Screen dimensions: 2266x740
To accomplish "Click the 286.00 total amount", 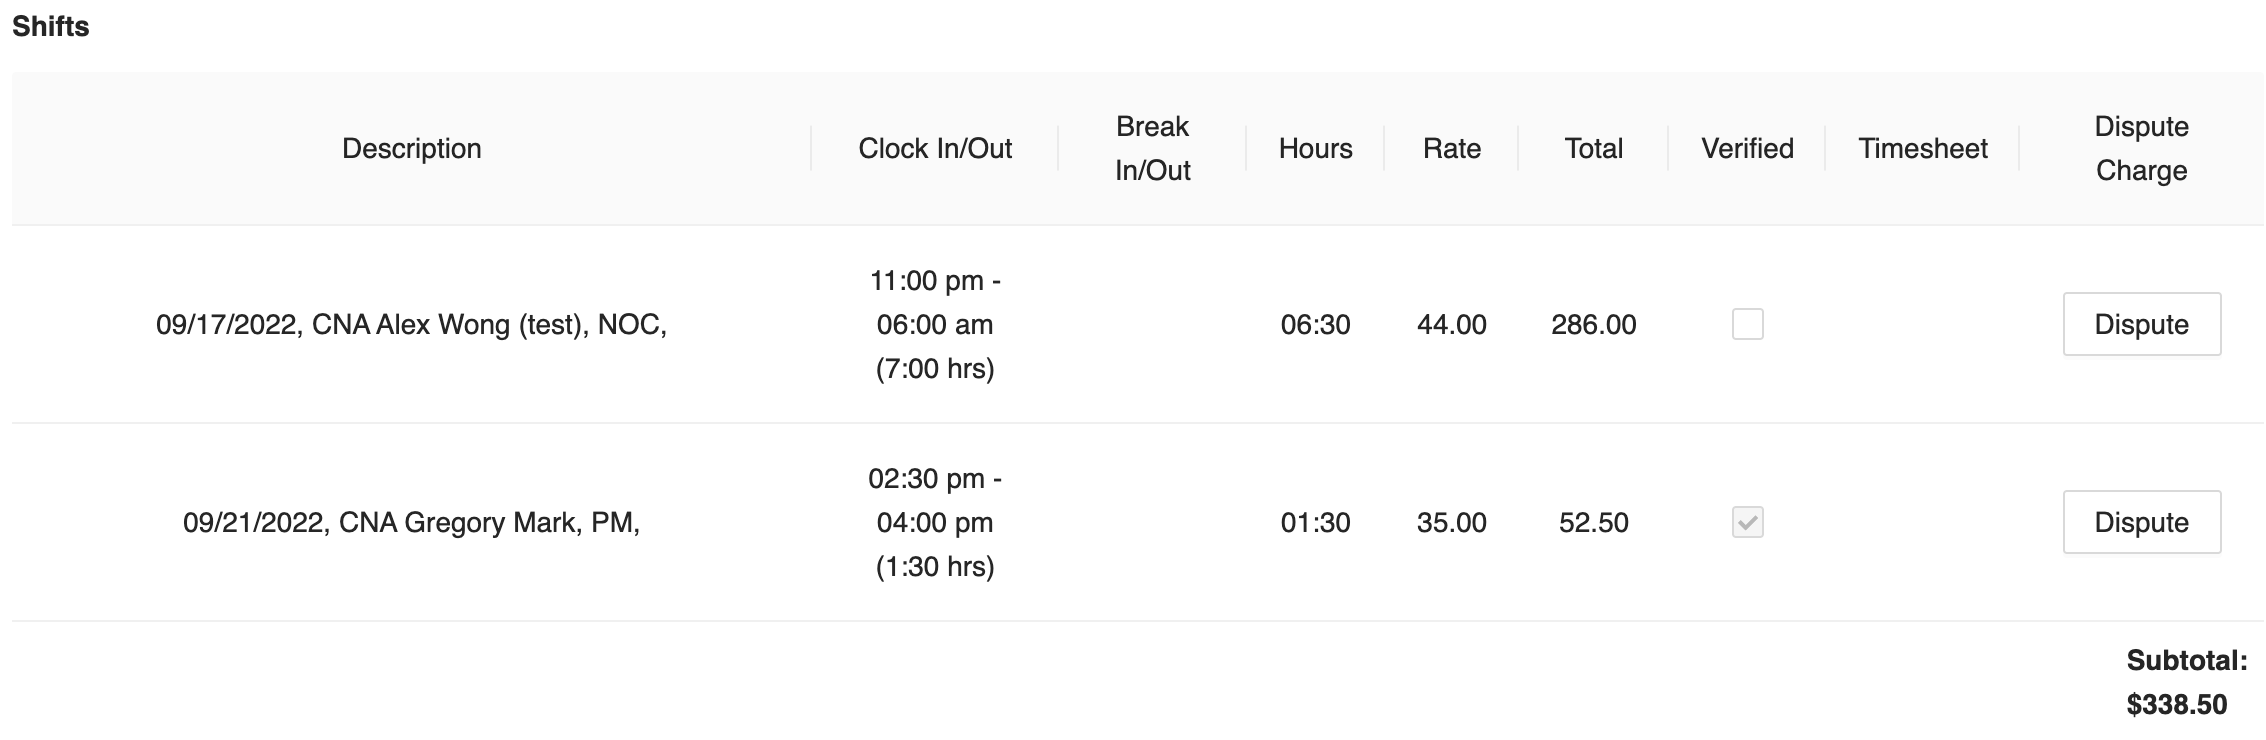I will (x=1593, y=324).
